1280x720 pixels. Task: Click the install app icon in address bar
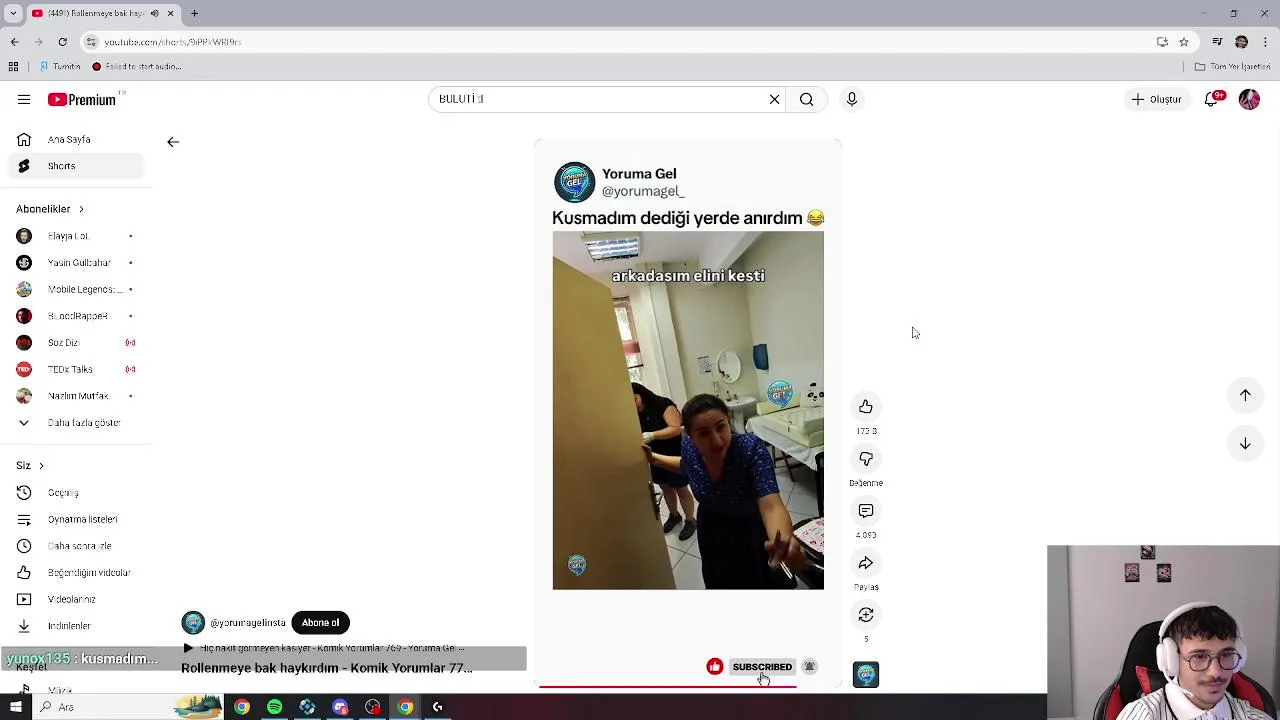click(1162, 42)
